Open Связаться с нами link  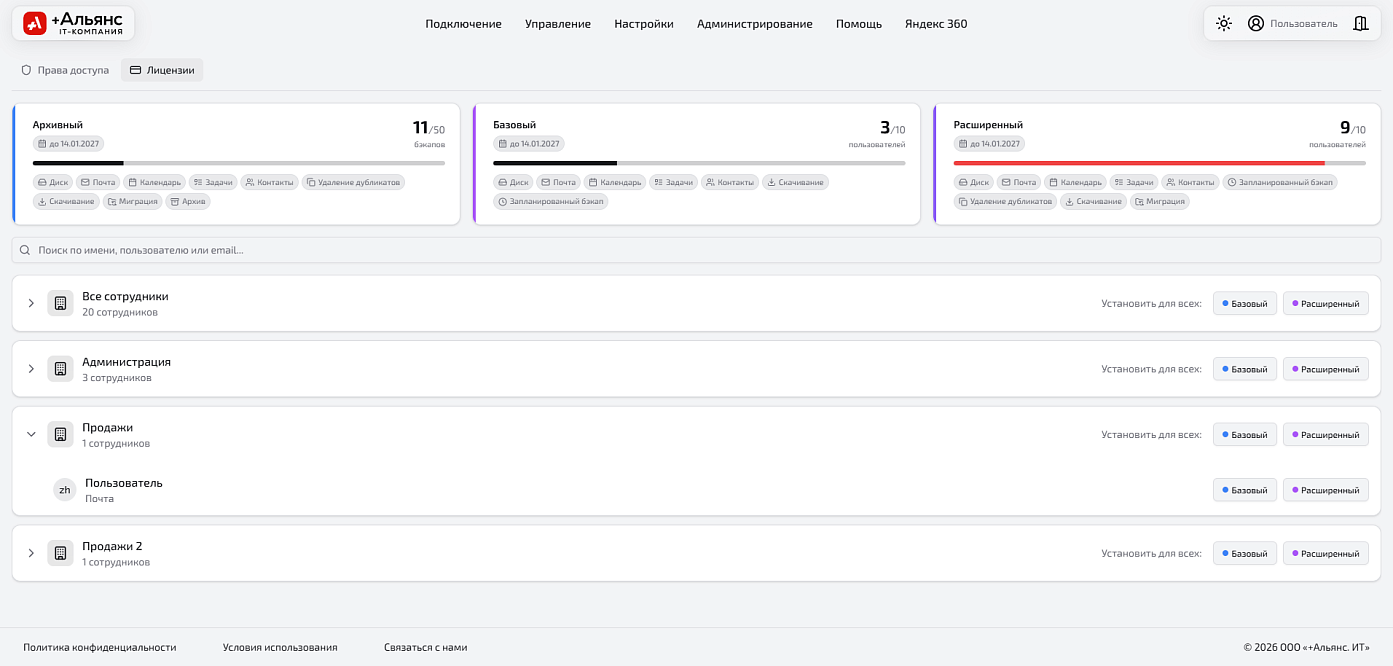tap(425, 647)
